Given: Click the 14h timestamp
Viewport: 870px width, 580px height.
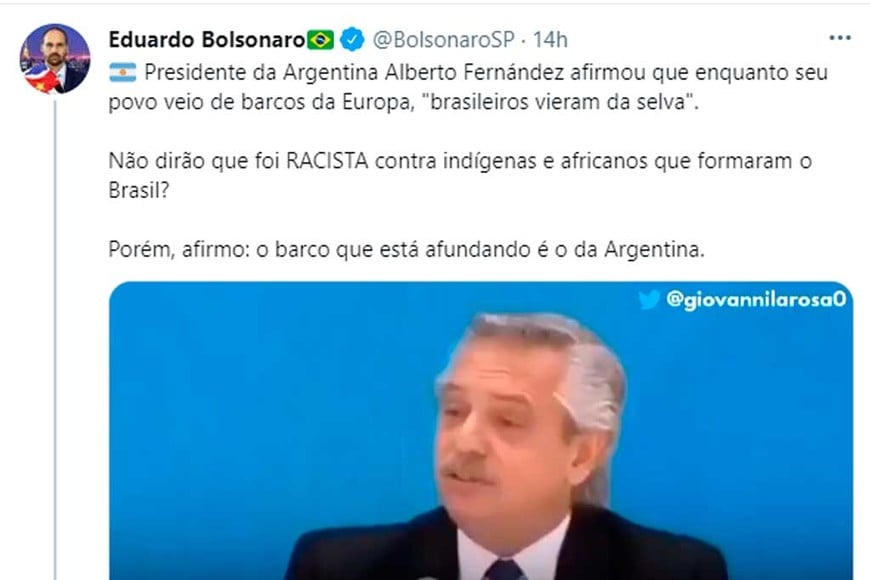Looking at the screenshot, I should click(550, 40).
